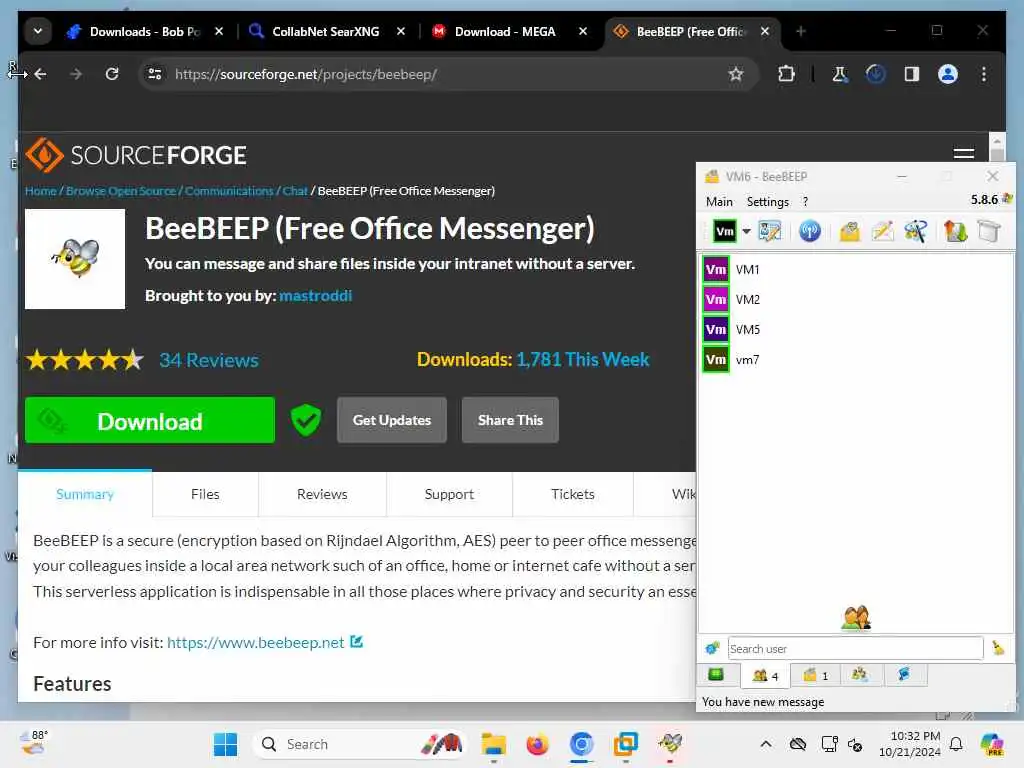Click the blue broadcast antenna icon
Image resolution: width=1024 pixels, height=768 pixels.
click(810, 231)
